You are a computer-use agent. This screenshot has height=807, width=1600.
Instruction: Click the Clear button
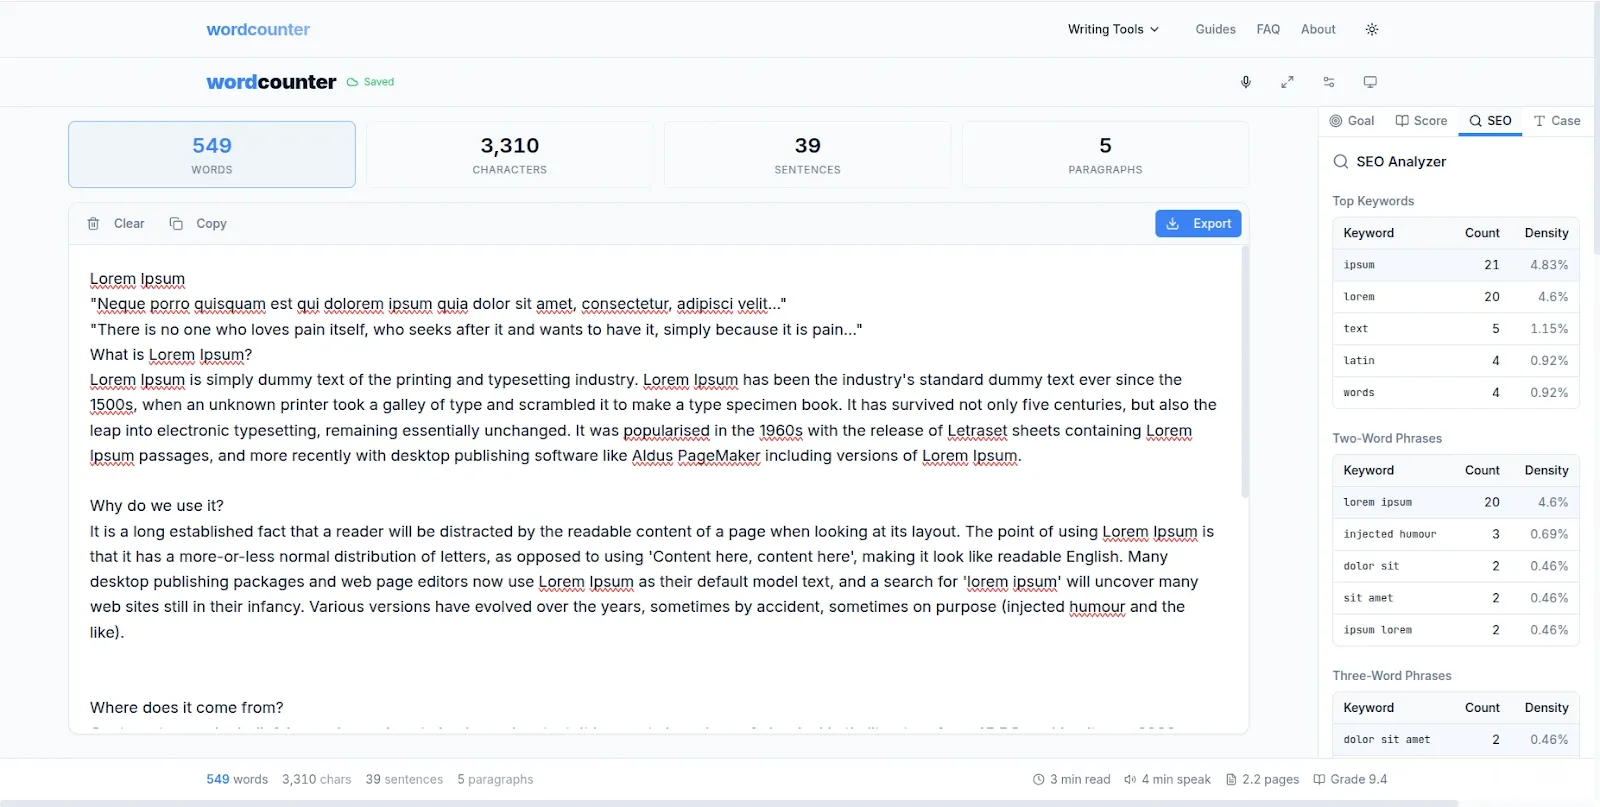click(116, 224)
